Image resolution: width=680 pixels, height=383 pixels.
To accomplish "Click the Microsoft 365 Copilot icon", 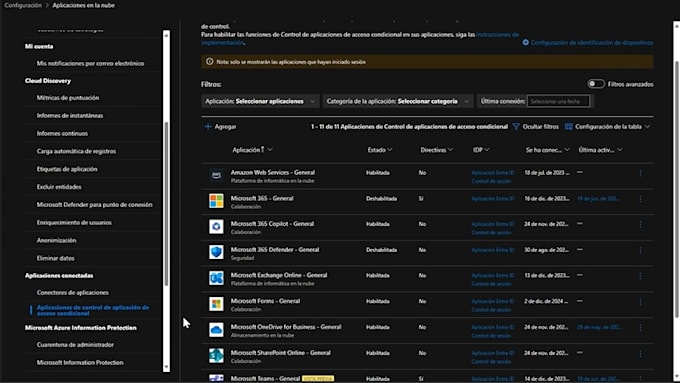I will [216, 226].
